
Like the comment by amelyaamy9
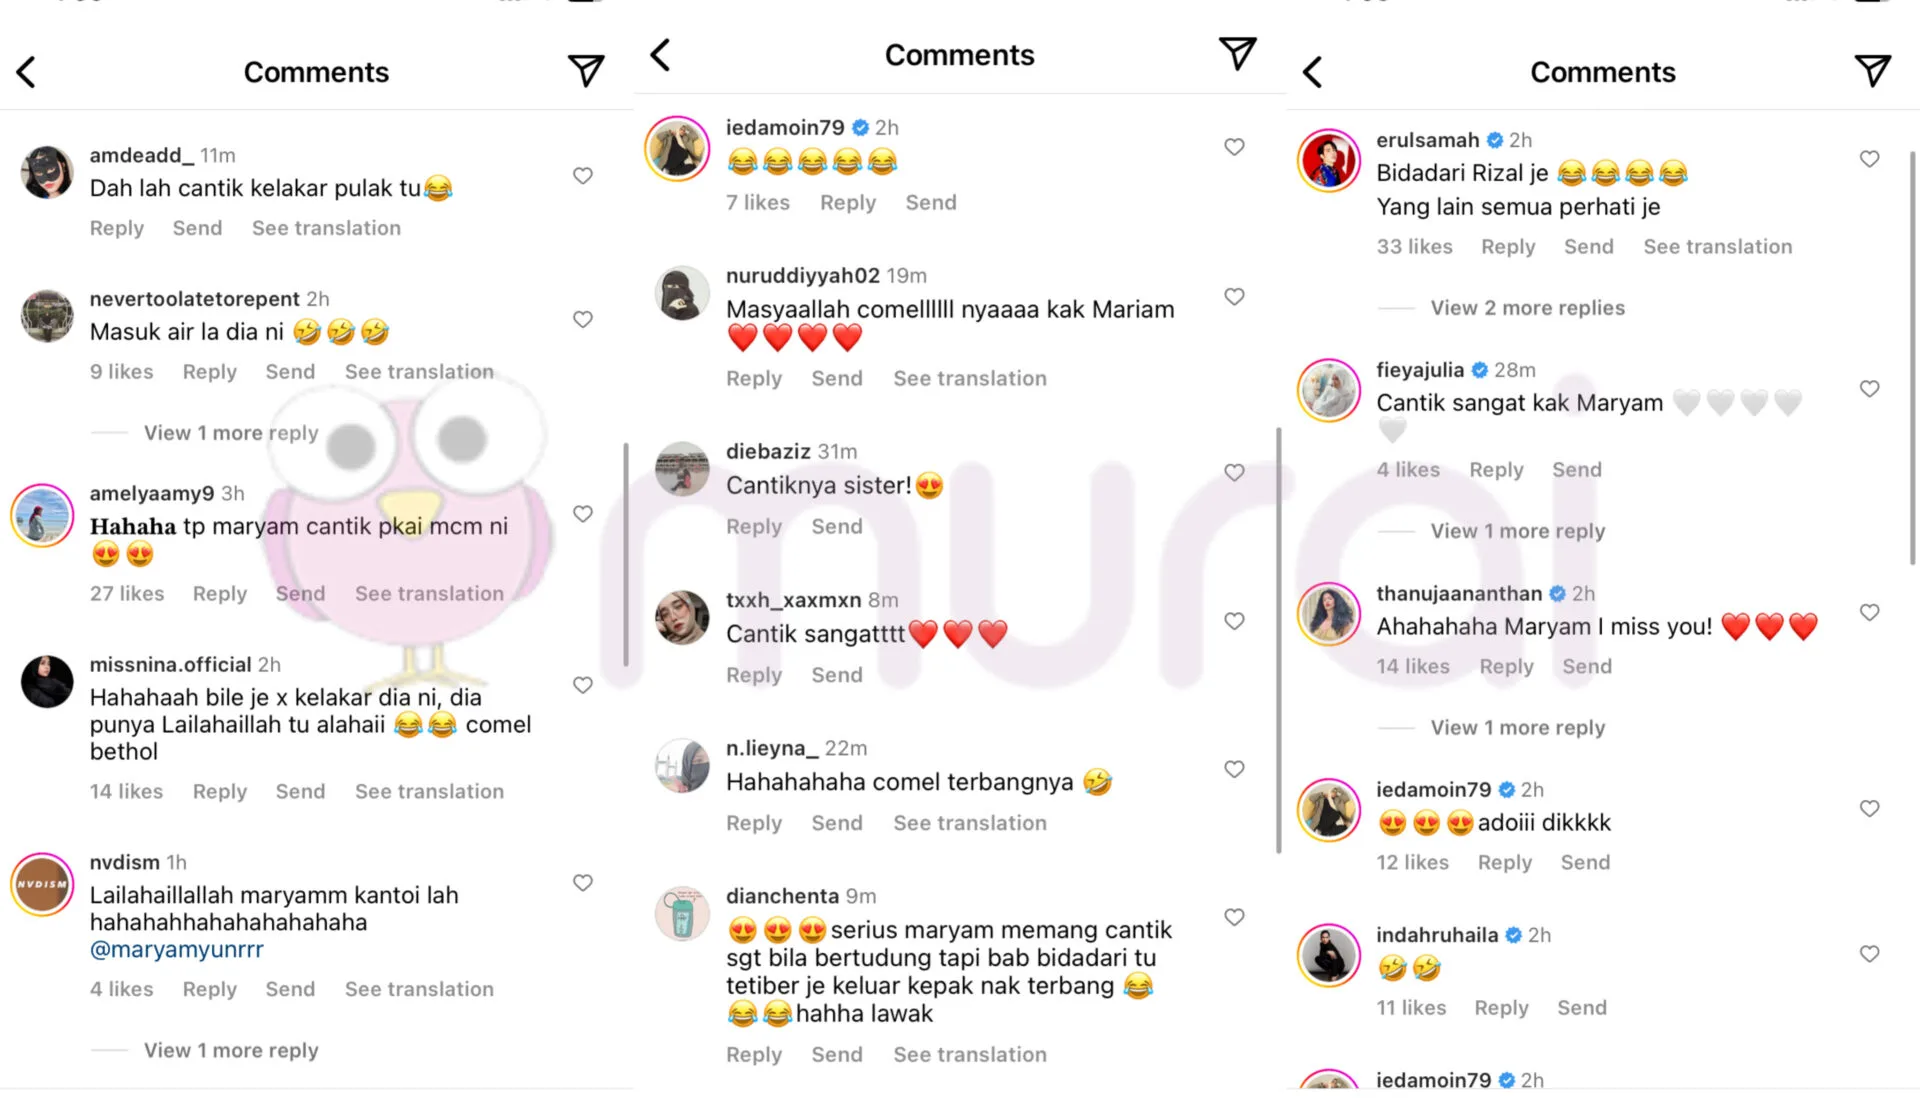tap(583, 514)
